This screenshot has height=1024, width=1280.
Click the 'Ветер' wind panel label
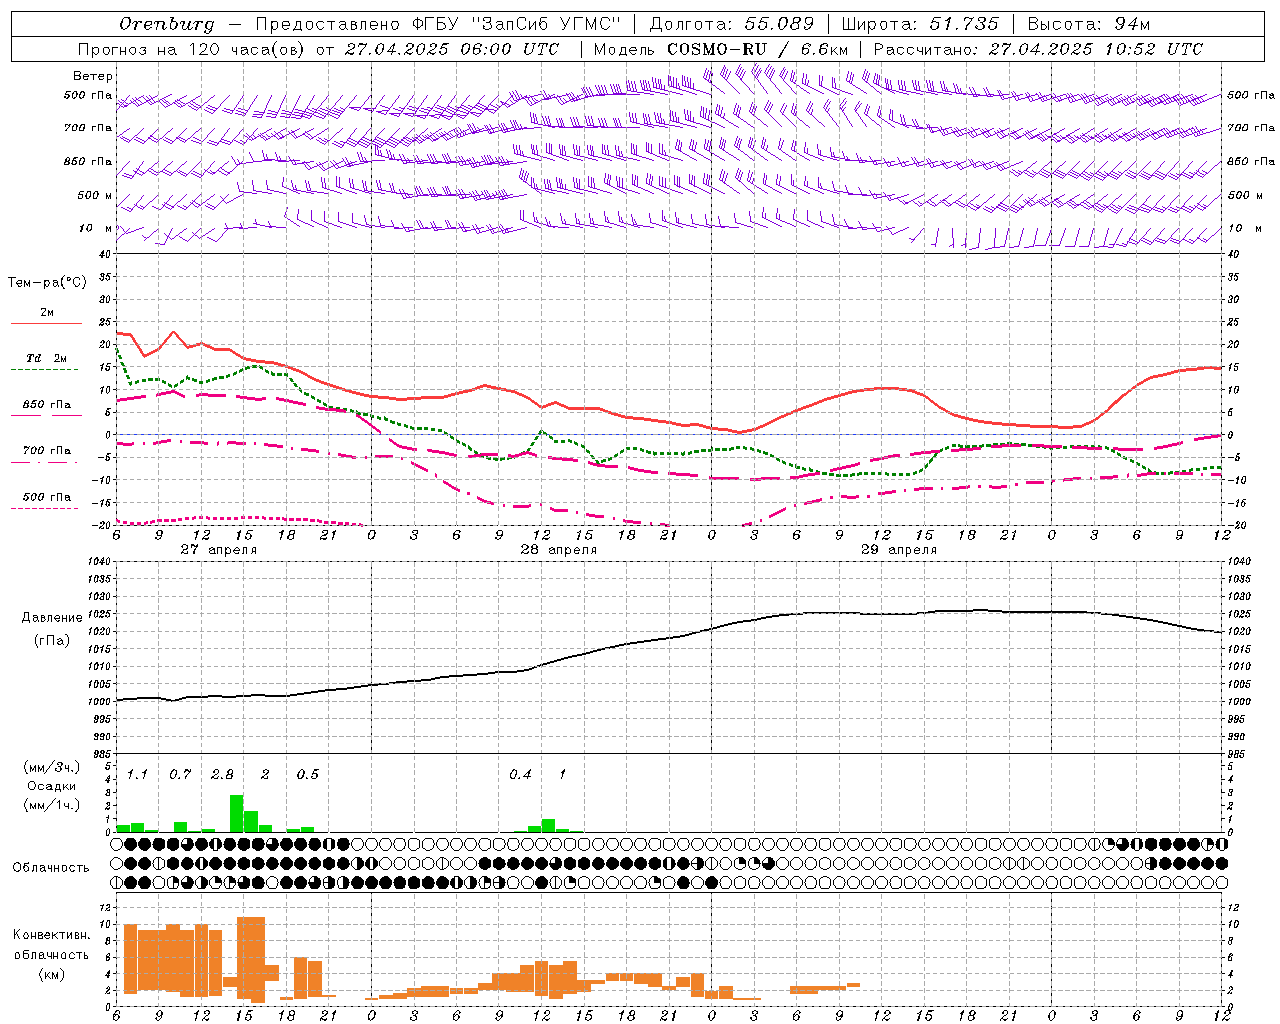point(93,76)
